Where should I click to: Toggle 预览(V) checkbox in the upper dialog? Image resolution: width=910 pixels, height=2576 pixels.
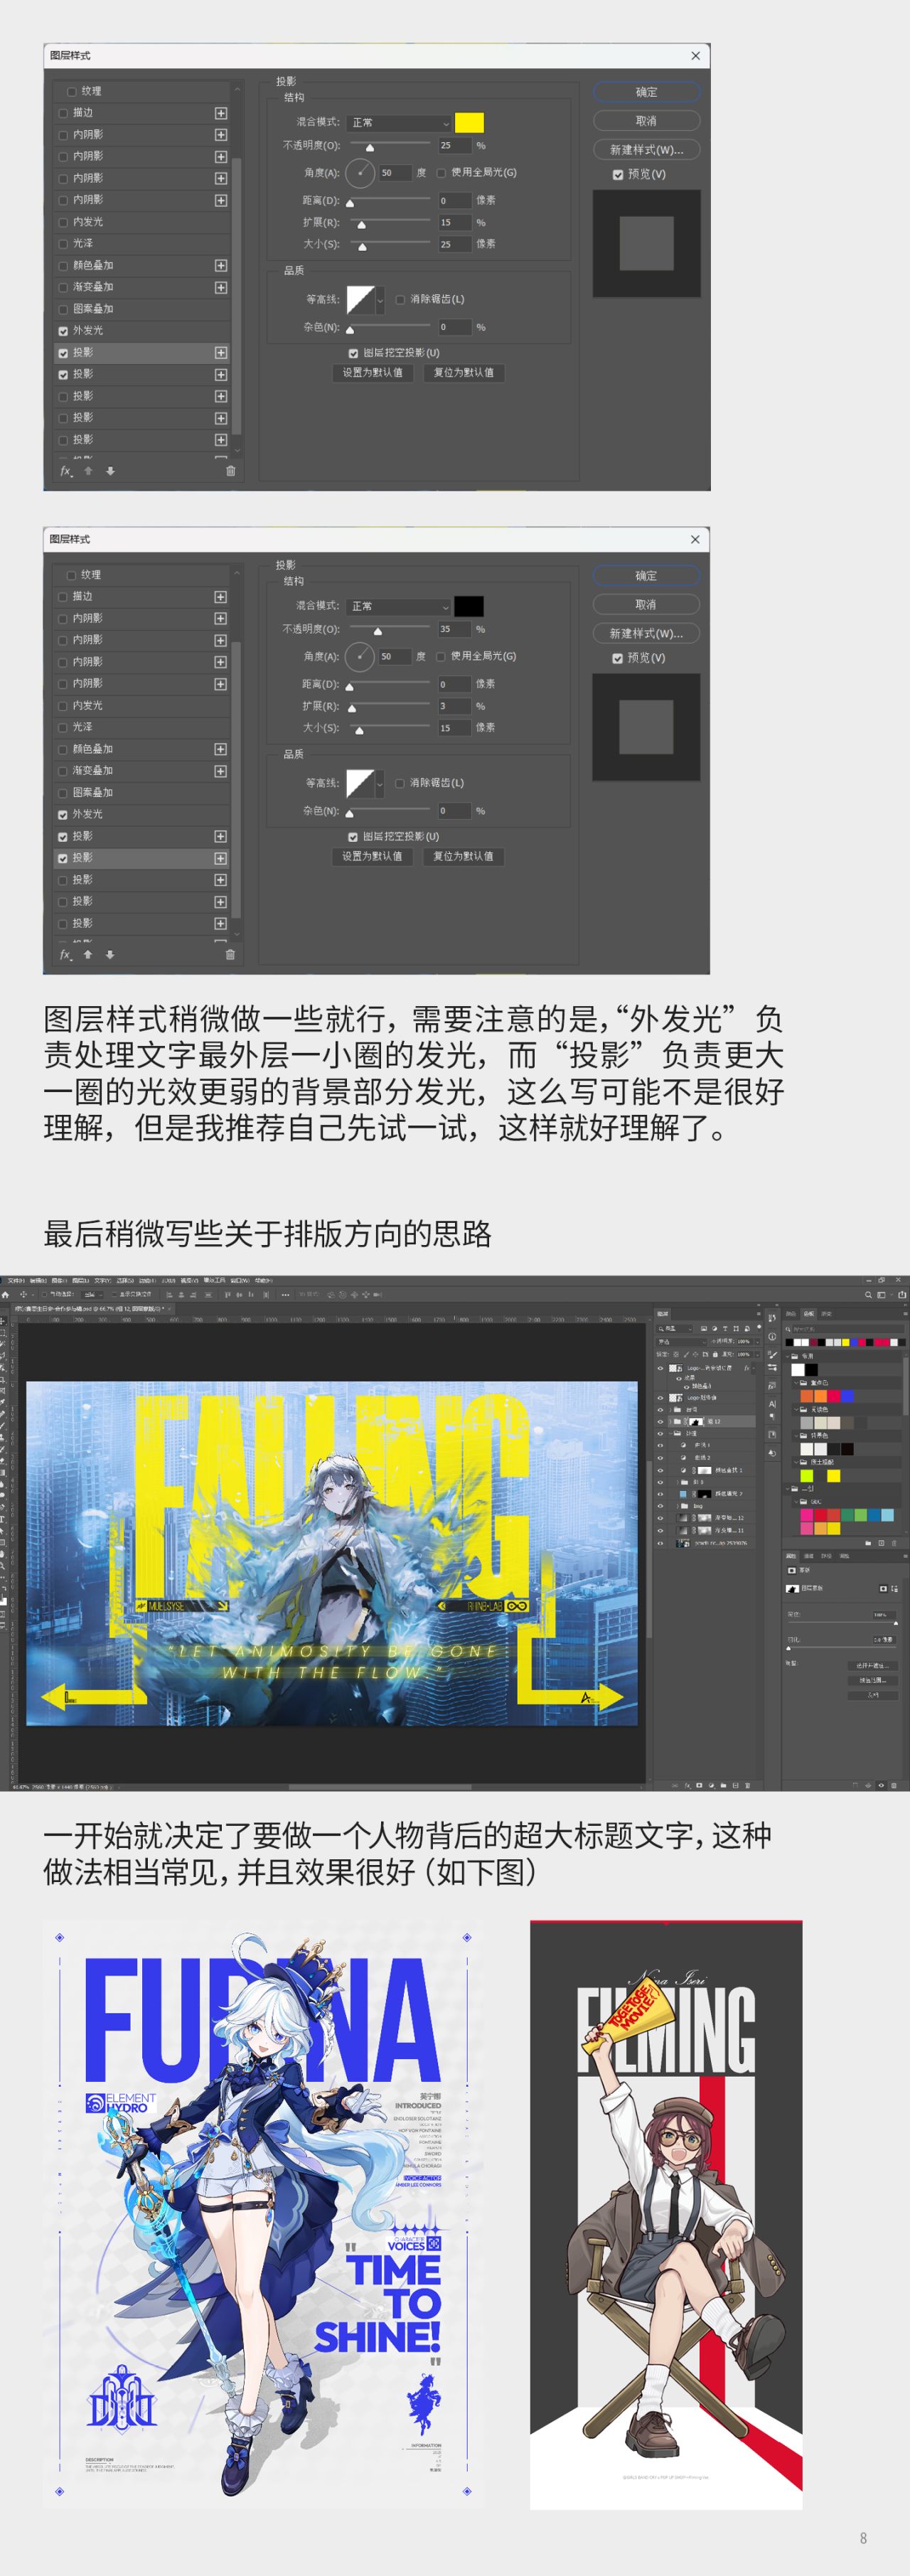coord(618,174)
